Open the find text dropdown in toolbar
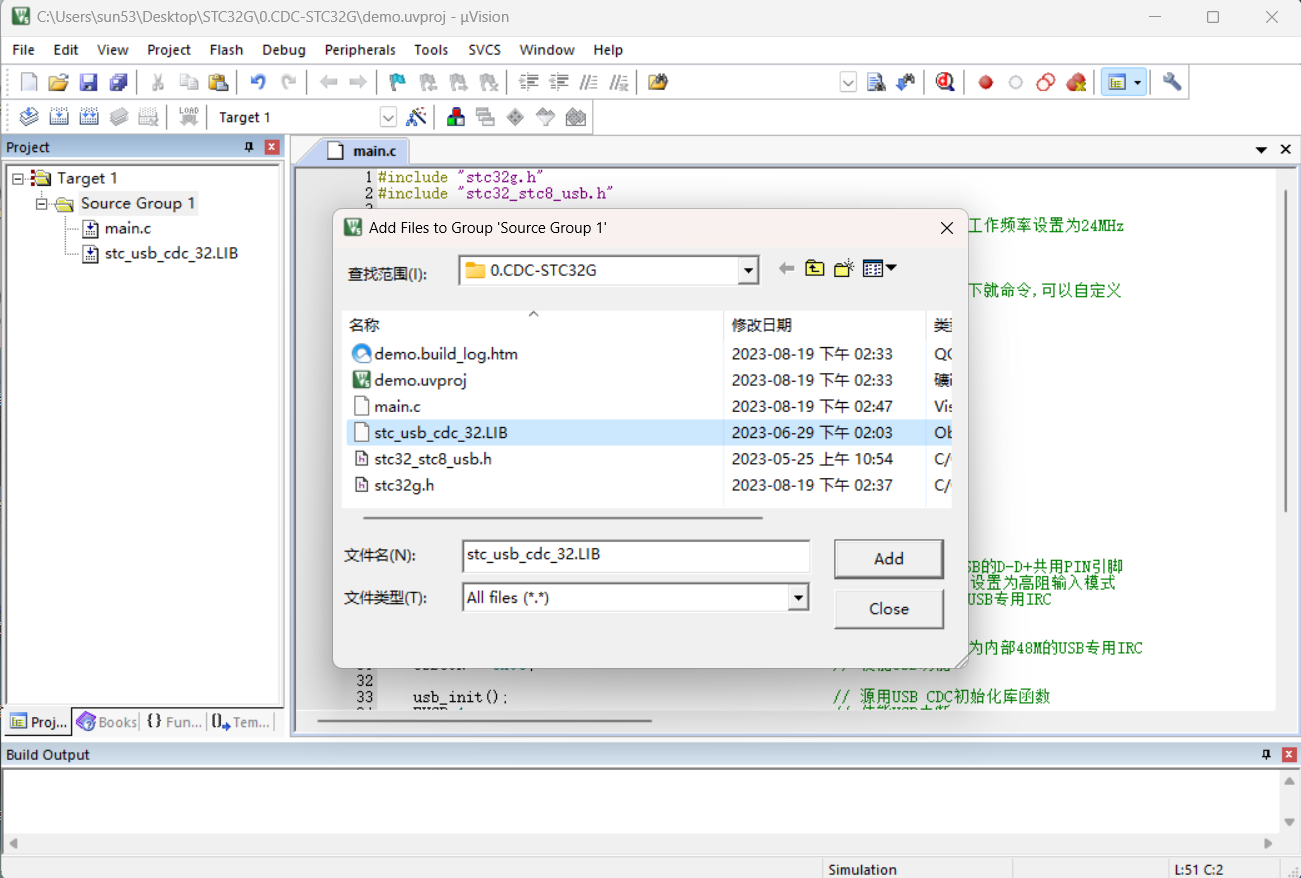This screenshot has width=1301, height=878. [848, 82]
